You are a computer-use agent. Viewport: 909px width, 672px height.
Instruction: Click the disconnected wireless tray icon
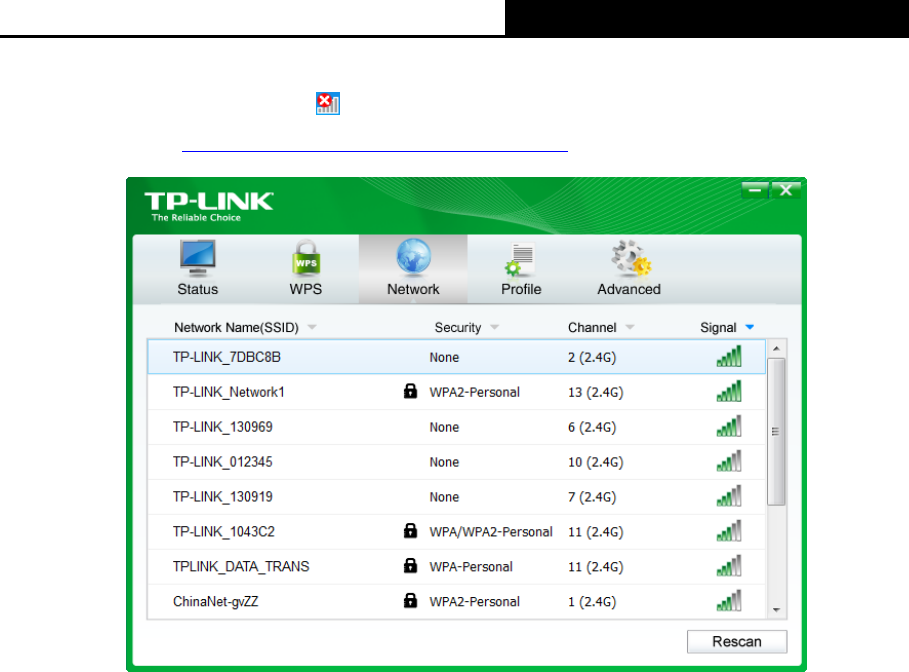click(328, 103)
